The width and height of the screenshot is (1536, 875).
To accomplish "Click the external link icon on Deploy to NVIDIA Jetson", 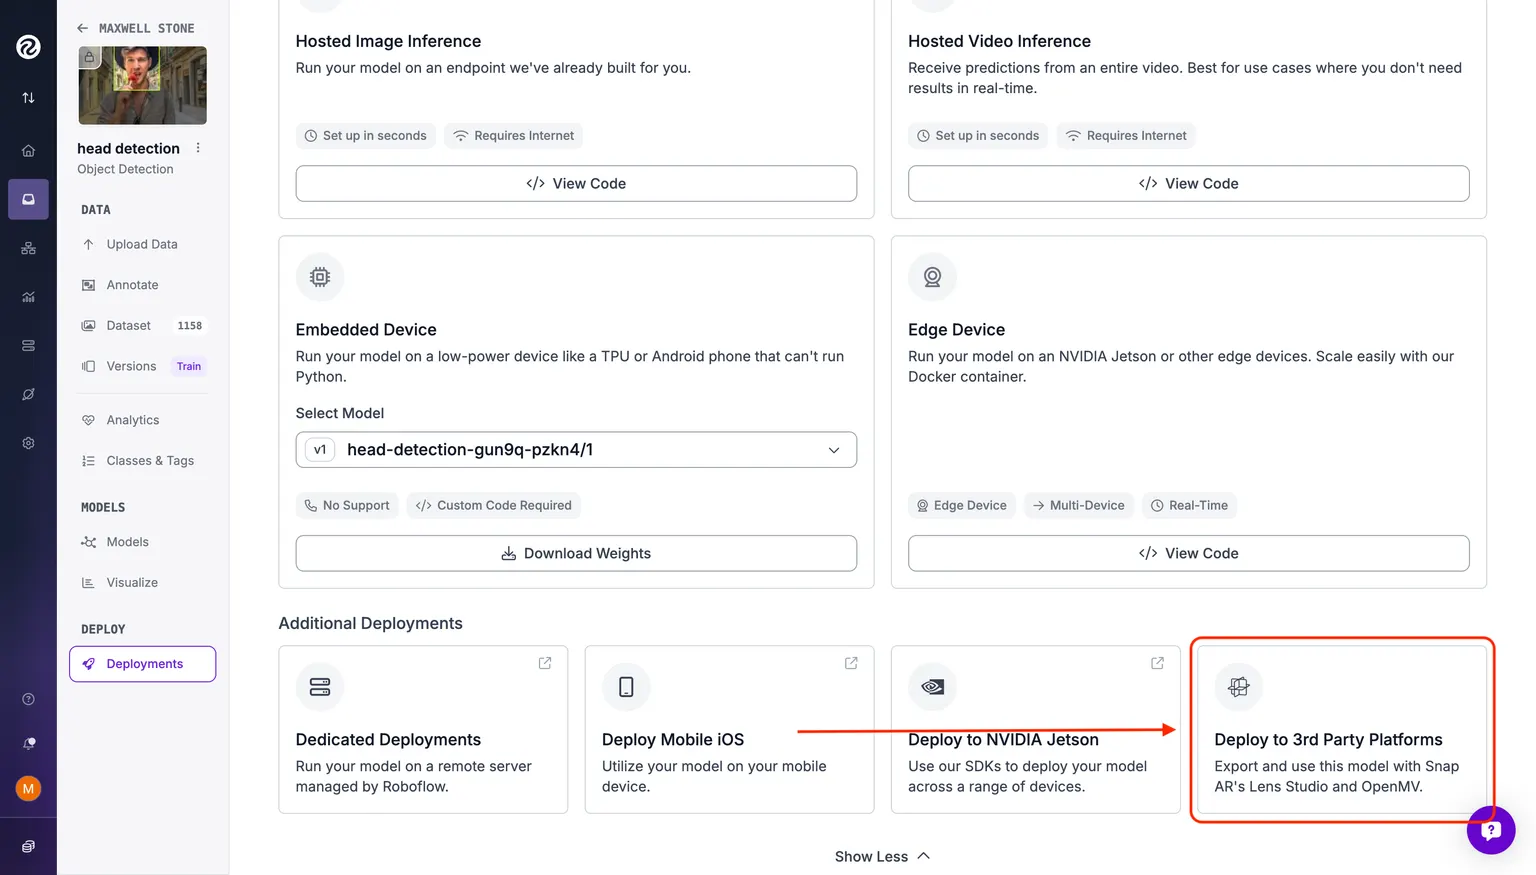I will pyautogui.click(x=1157, y=663).
